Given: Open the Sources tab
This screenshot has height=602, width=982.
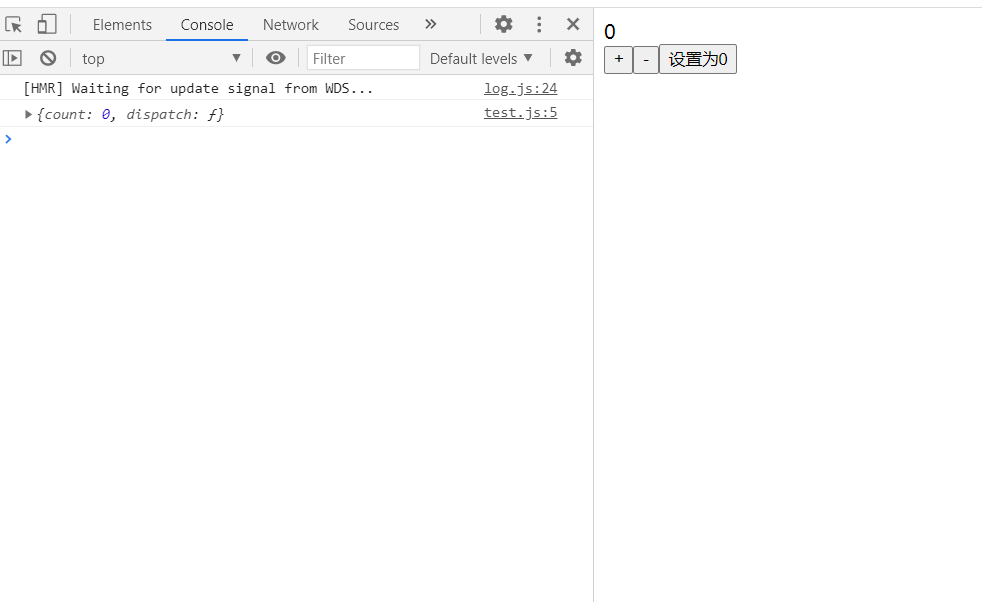Looking at the screenshot, I should (x=373, y=24).
